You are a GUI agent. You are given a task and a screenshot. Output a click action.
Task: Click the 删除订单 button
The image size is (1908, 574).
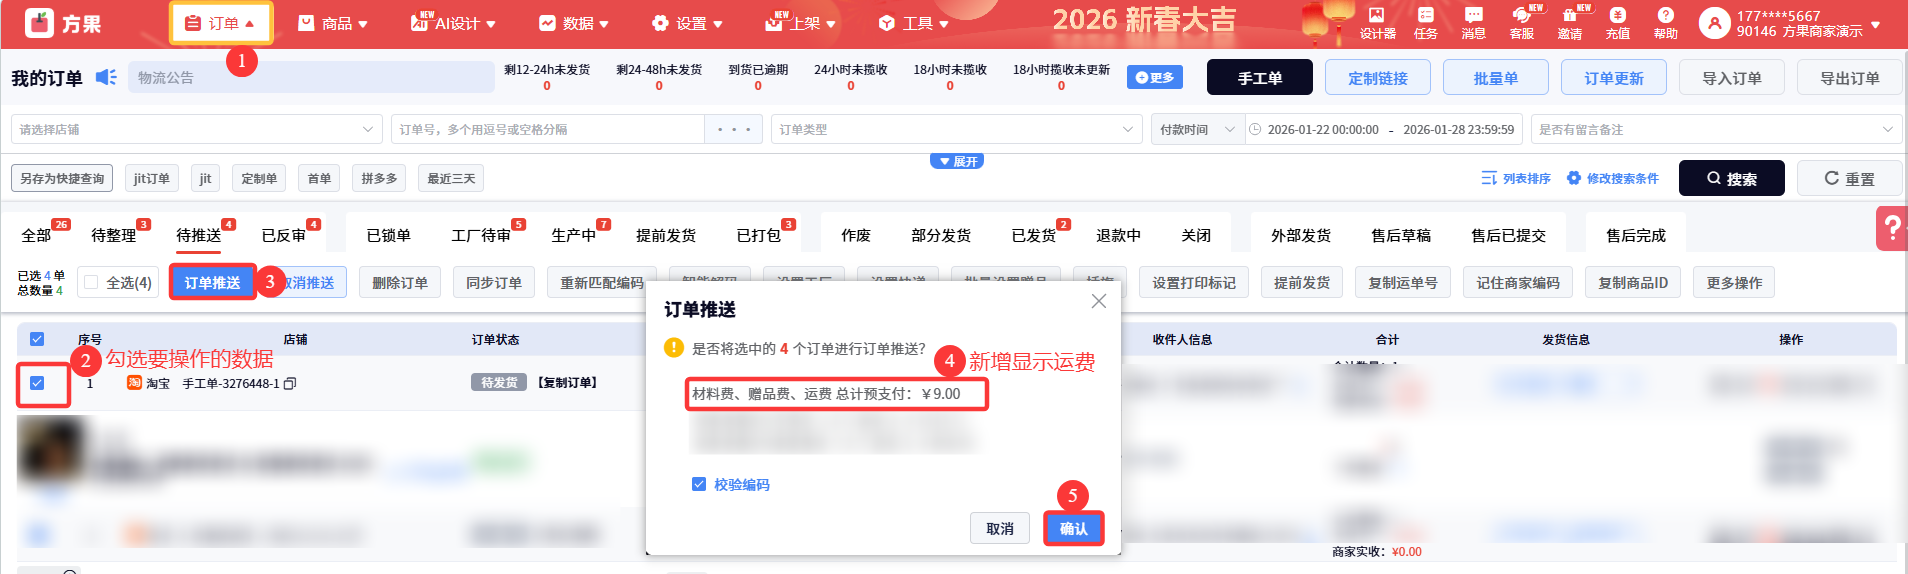(x=400, y=283)
